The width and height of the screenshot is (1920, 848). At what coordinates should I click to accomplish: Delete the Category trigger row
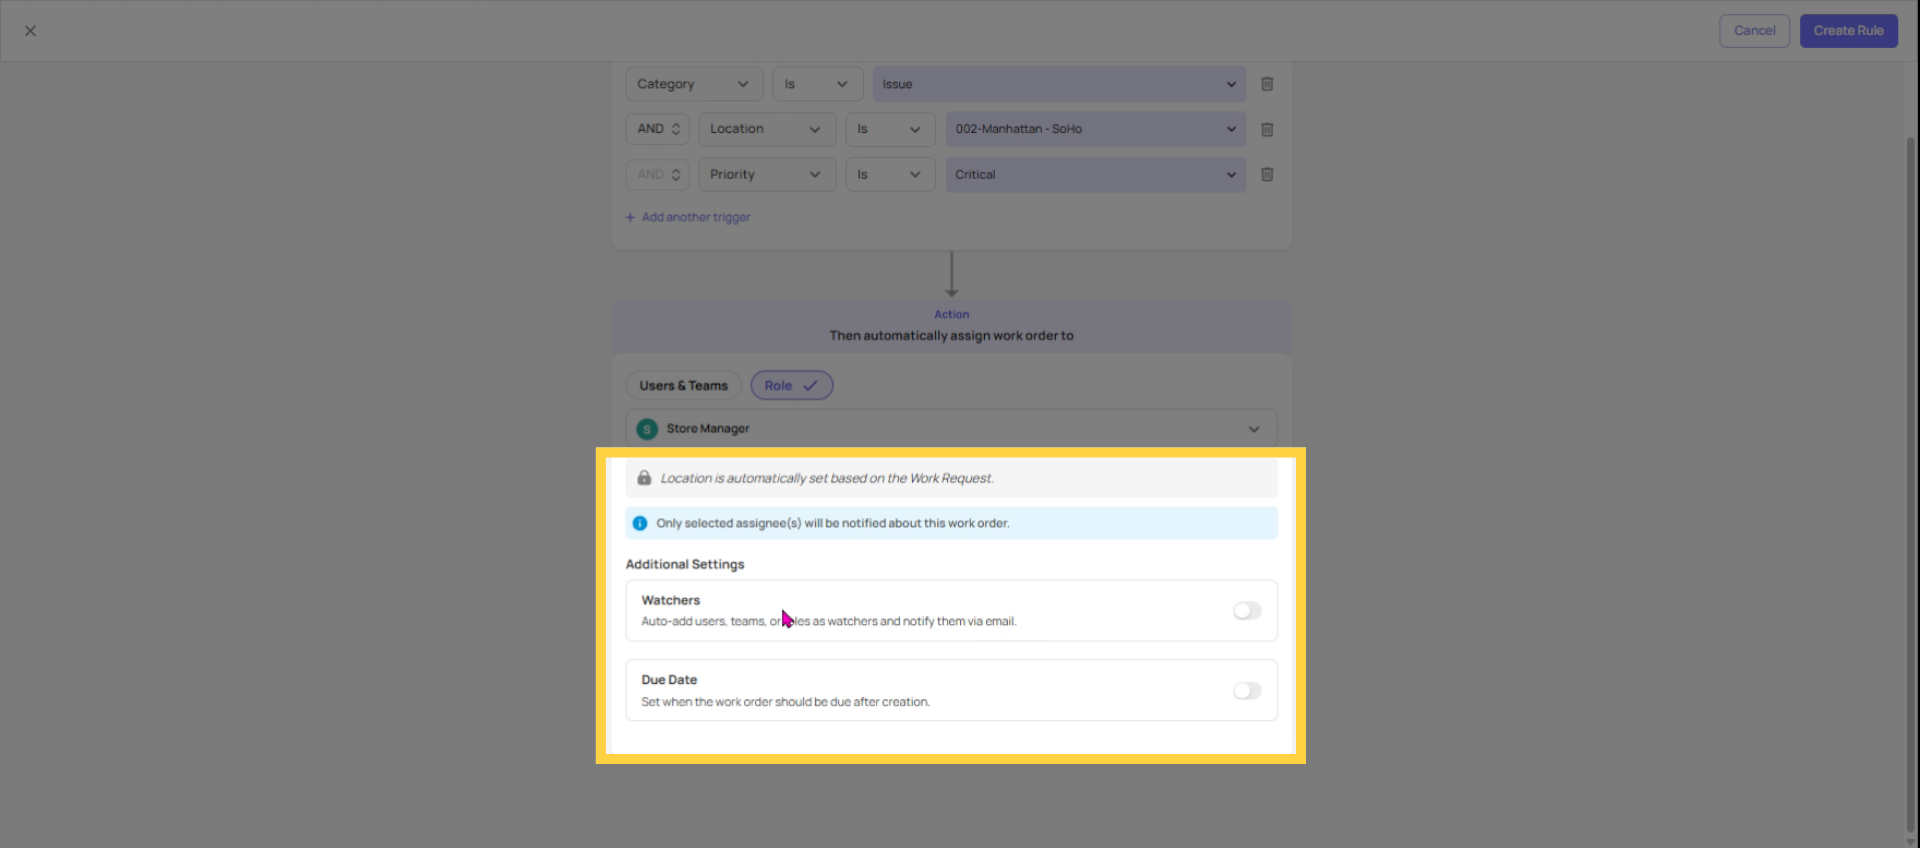pyautogui.click(x=1267, y=84)
